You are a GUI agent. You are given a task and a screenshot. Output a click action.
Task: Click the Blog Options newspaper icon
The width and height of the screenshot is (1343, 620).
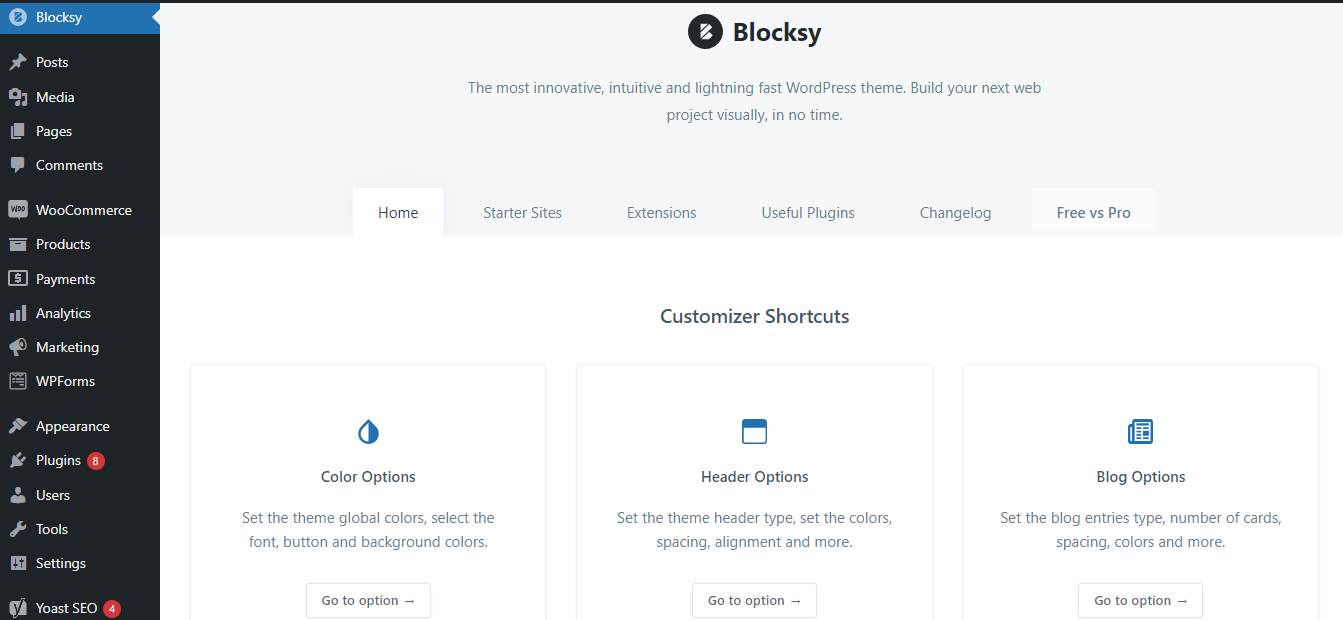pyautogui.click(x=1140, y=432)
